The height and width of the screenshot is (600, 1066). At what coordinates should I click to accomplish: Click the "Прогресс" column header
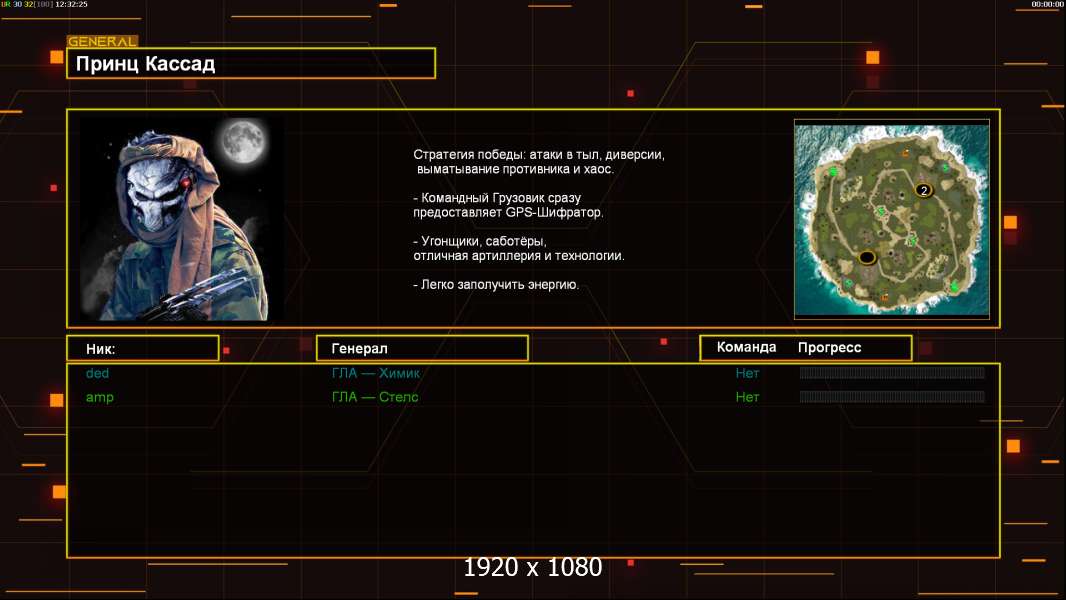(x=829, y=347)
